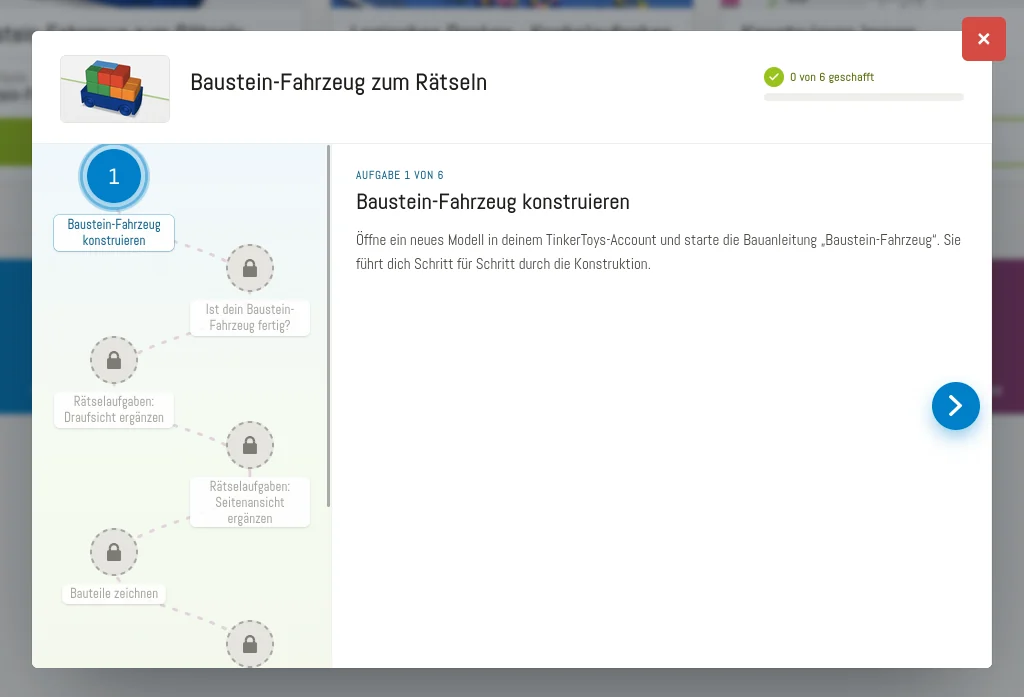The height and width of the screenshot is (697, 1024).
Task: Close the Baustein-Fahrzeug dialog with the red X
Action: pos(984,39)
